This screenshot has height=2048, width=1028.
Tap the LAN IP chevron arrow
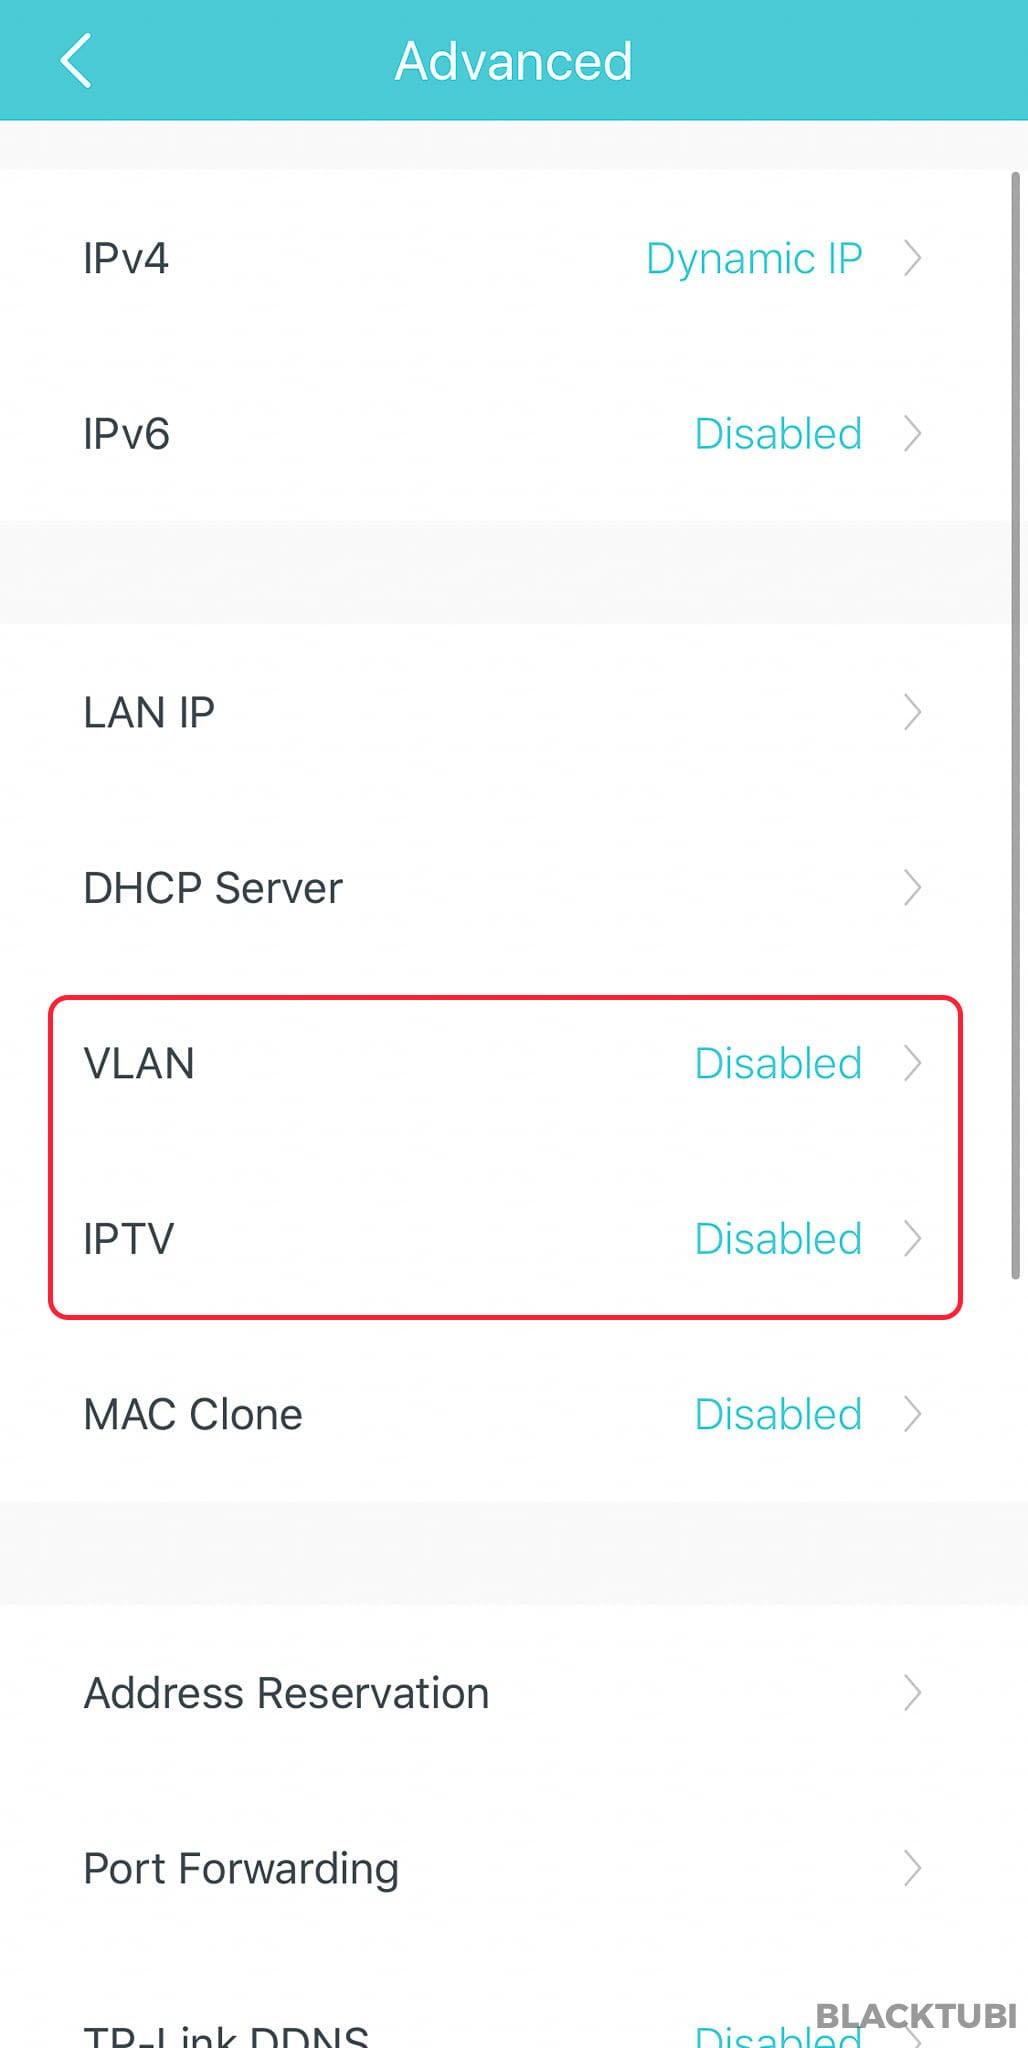[x=912, y=712]
